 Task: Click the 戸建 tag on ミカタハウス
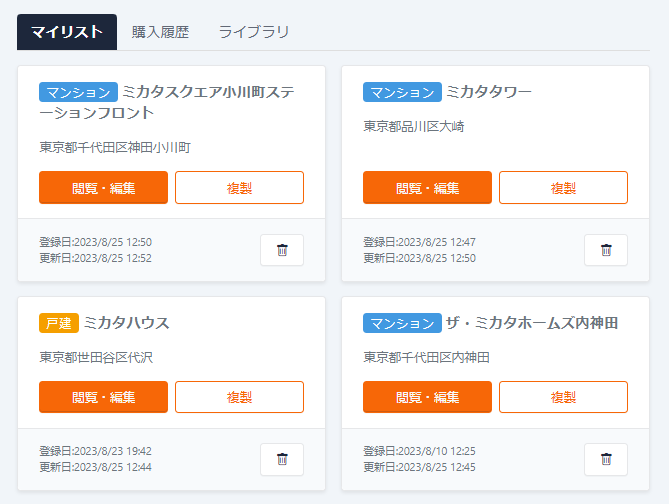[x=59, y=323]
